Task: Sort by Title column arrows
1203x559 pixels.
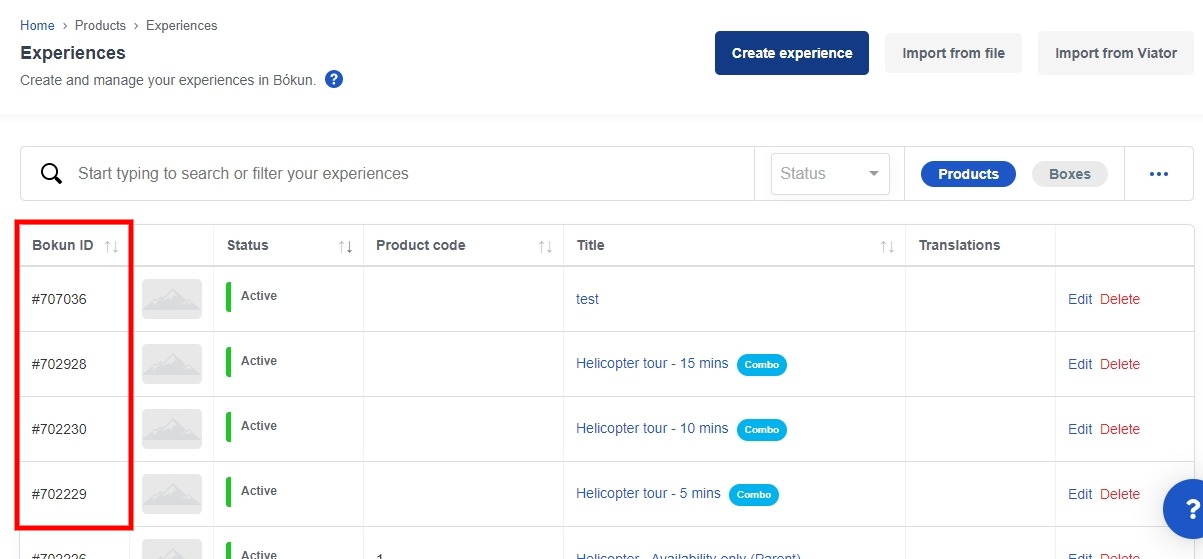Action: pyautogui.click(x=887, y=246)
